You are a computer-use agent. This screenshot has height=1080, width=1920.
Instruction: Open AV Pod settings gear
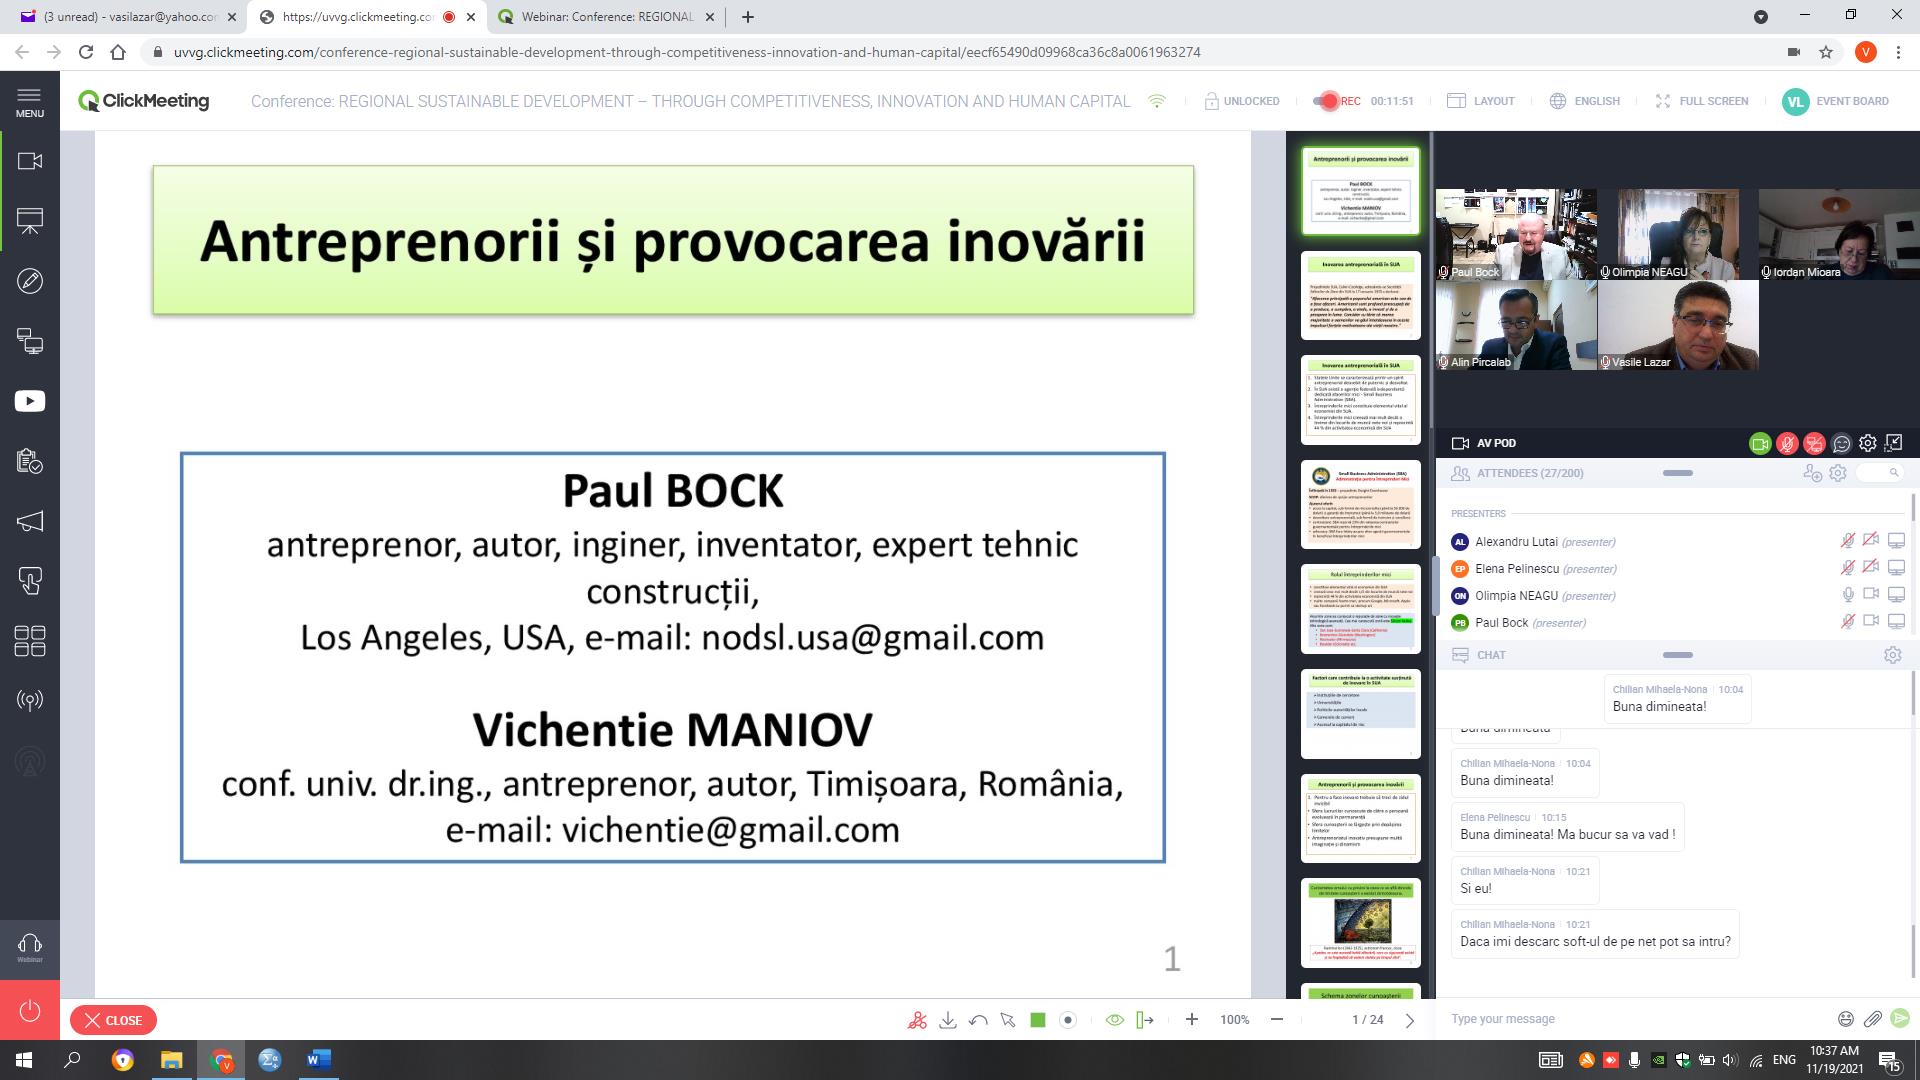1866,443
